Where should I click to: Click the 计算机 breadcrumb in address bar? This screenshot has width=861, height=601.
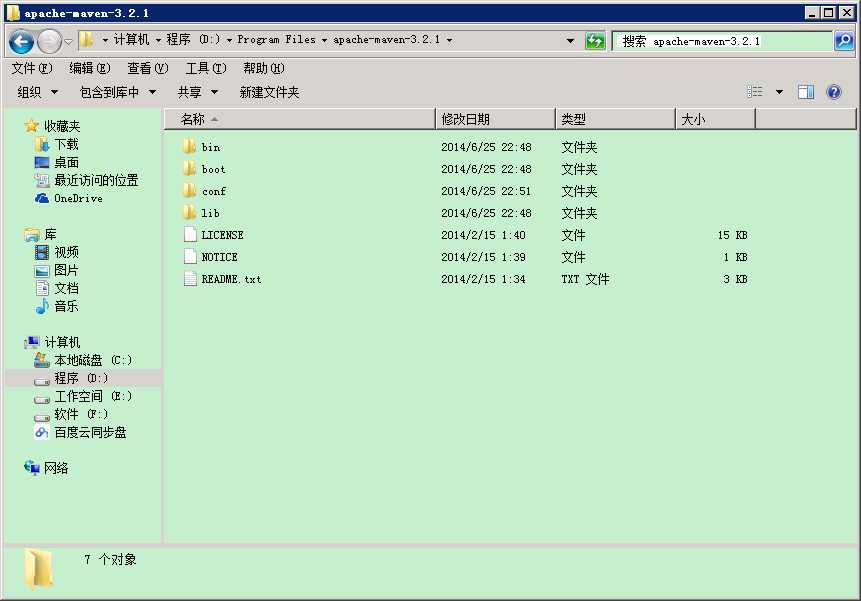131,40
